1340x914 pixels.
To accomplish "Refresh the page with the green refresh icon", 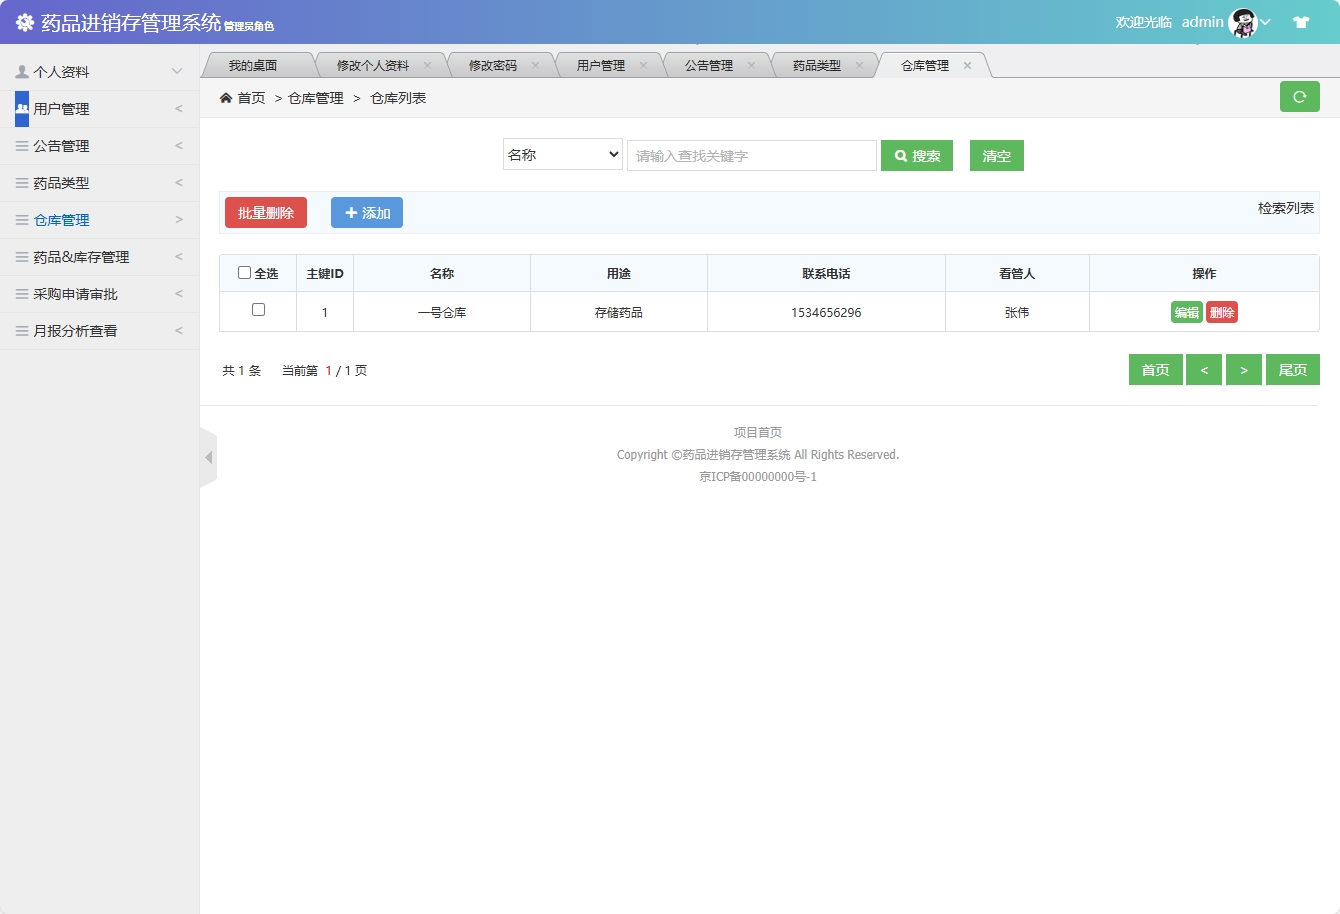I will 1300,96.
